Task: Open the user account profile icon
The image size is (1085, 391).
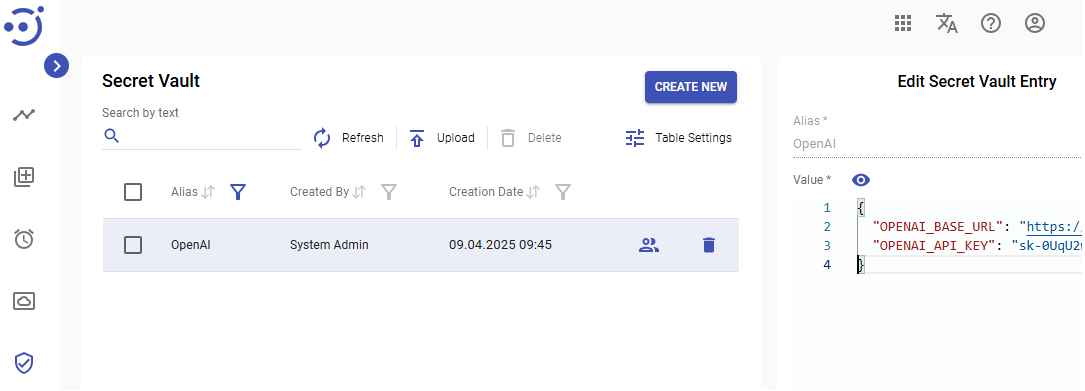Action: pos(1034,24)
